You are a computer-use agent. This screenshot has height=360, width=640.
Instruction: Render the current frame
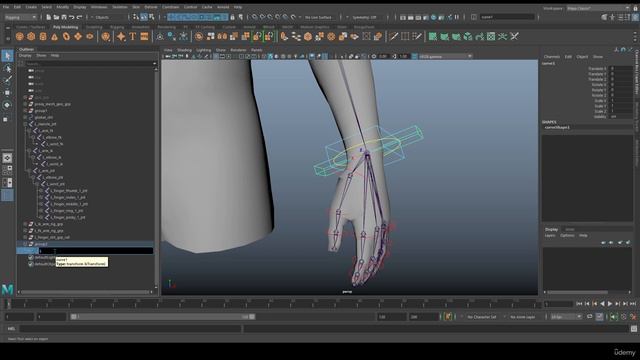click(410, 17)
